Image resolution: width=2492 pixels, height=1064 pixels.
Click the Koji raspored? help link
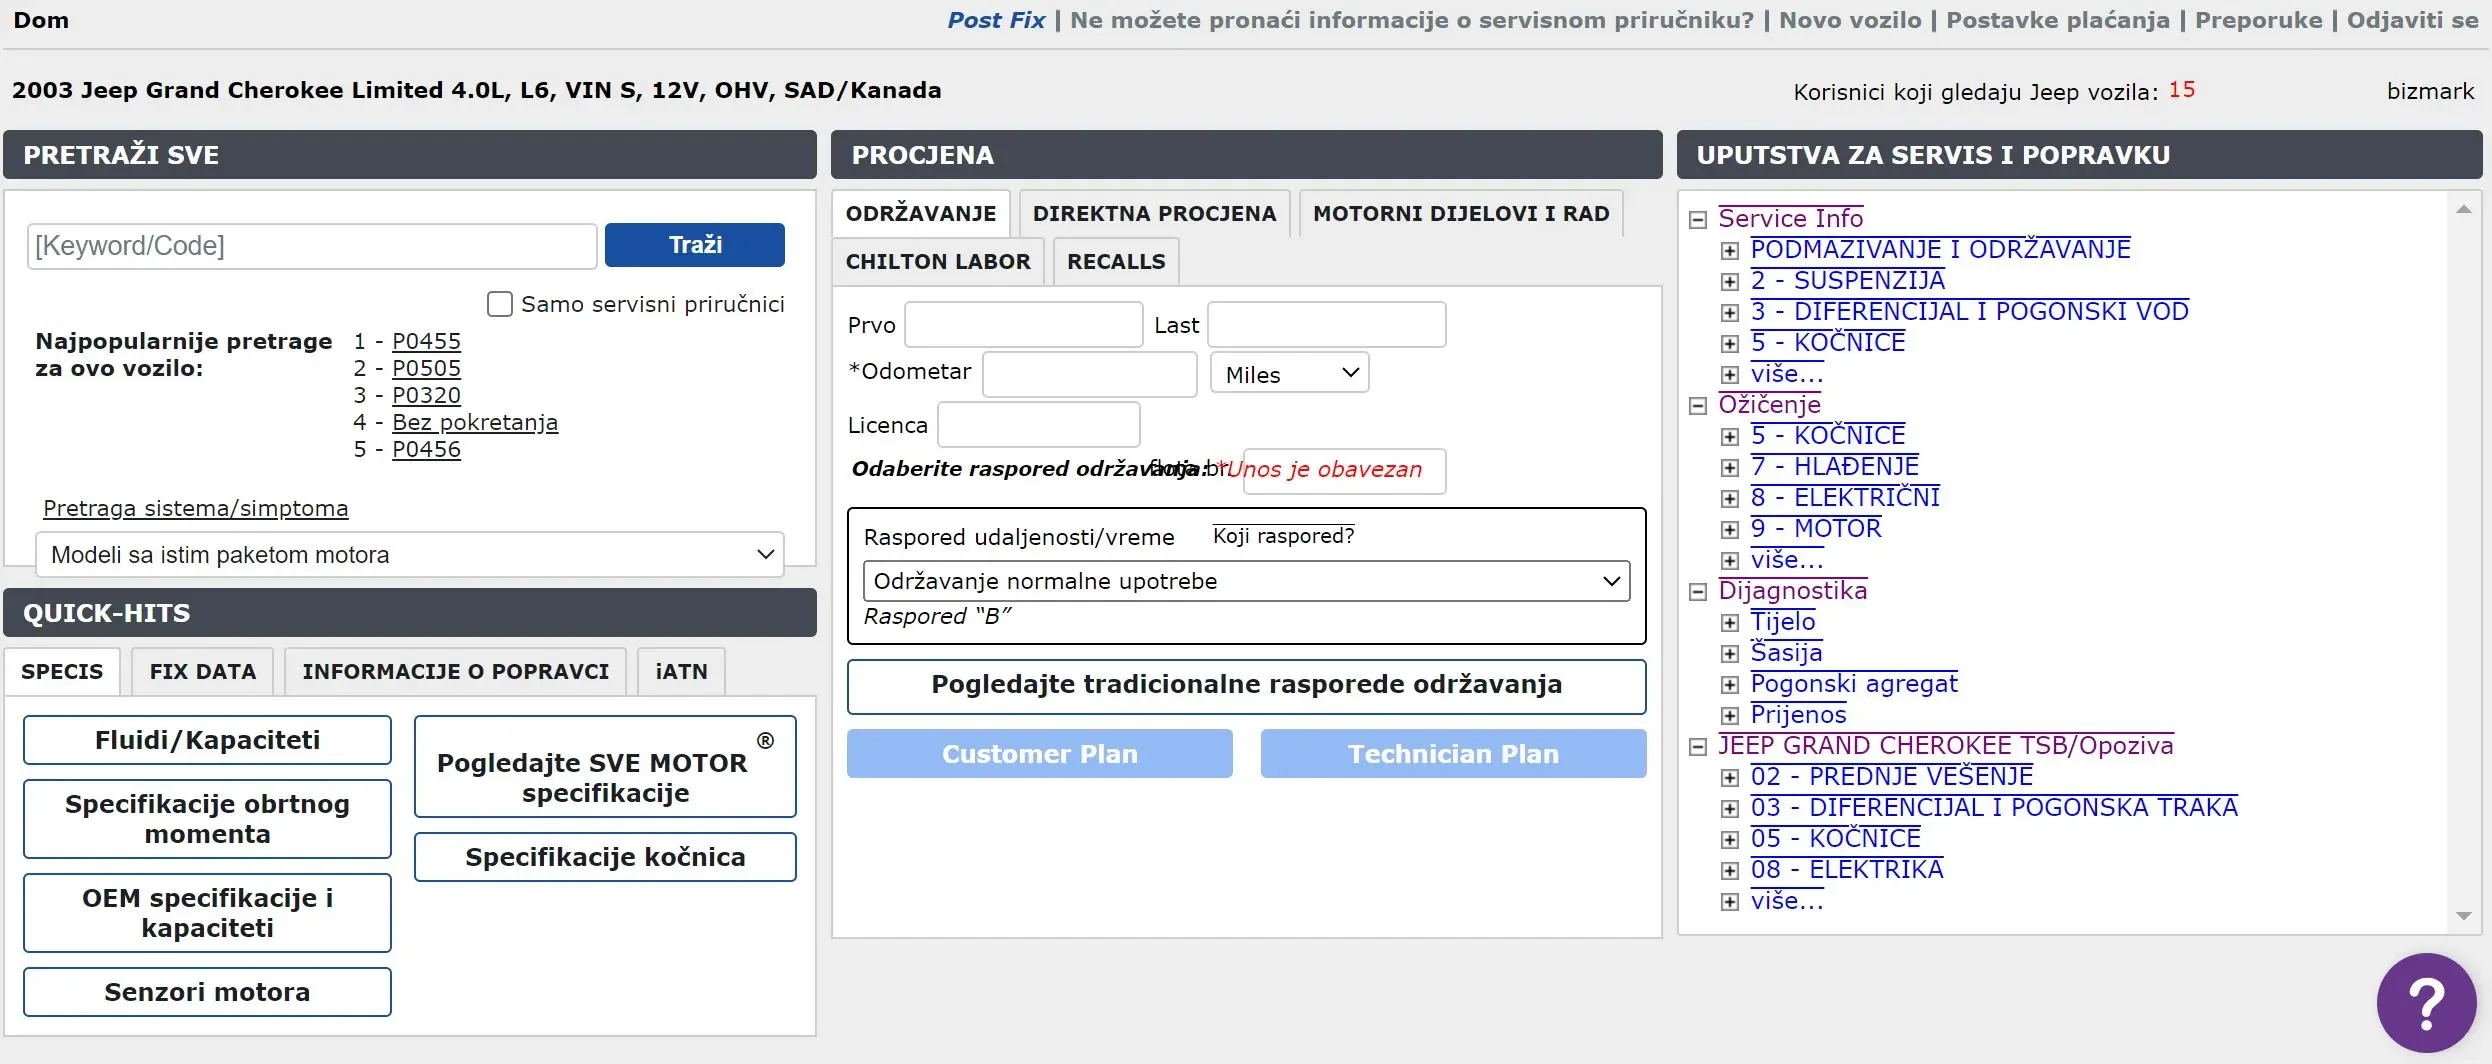[1284, 536]
